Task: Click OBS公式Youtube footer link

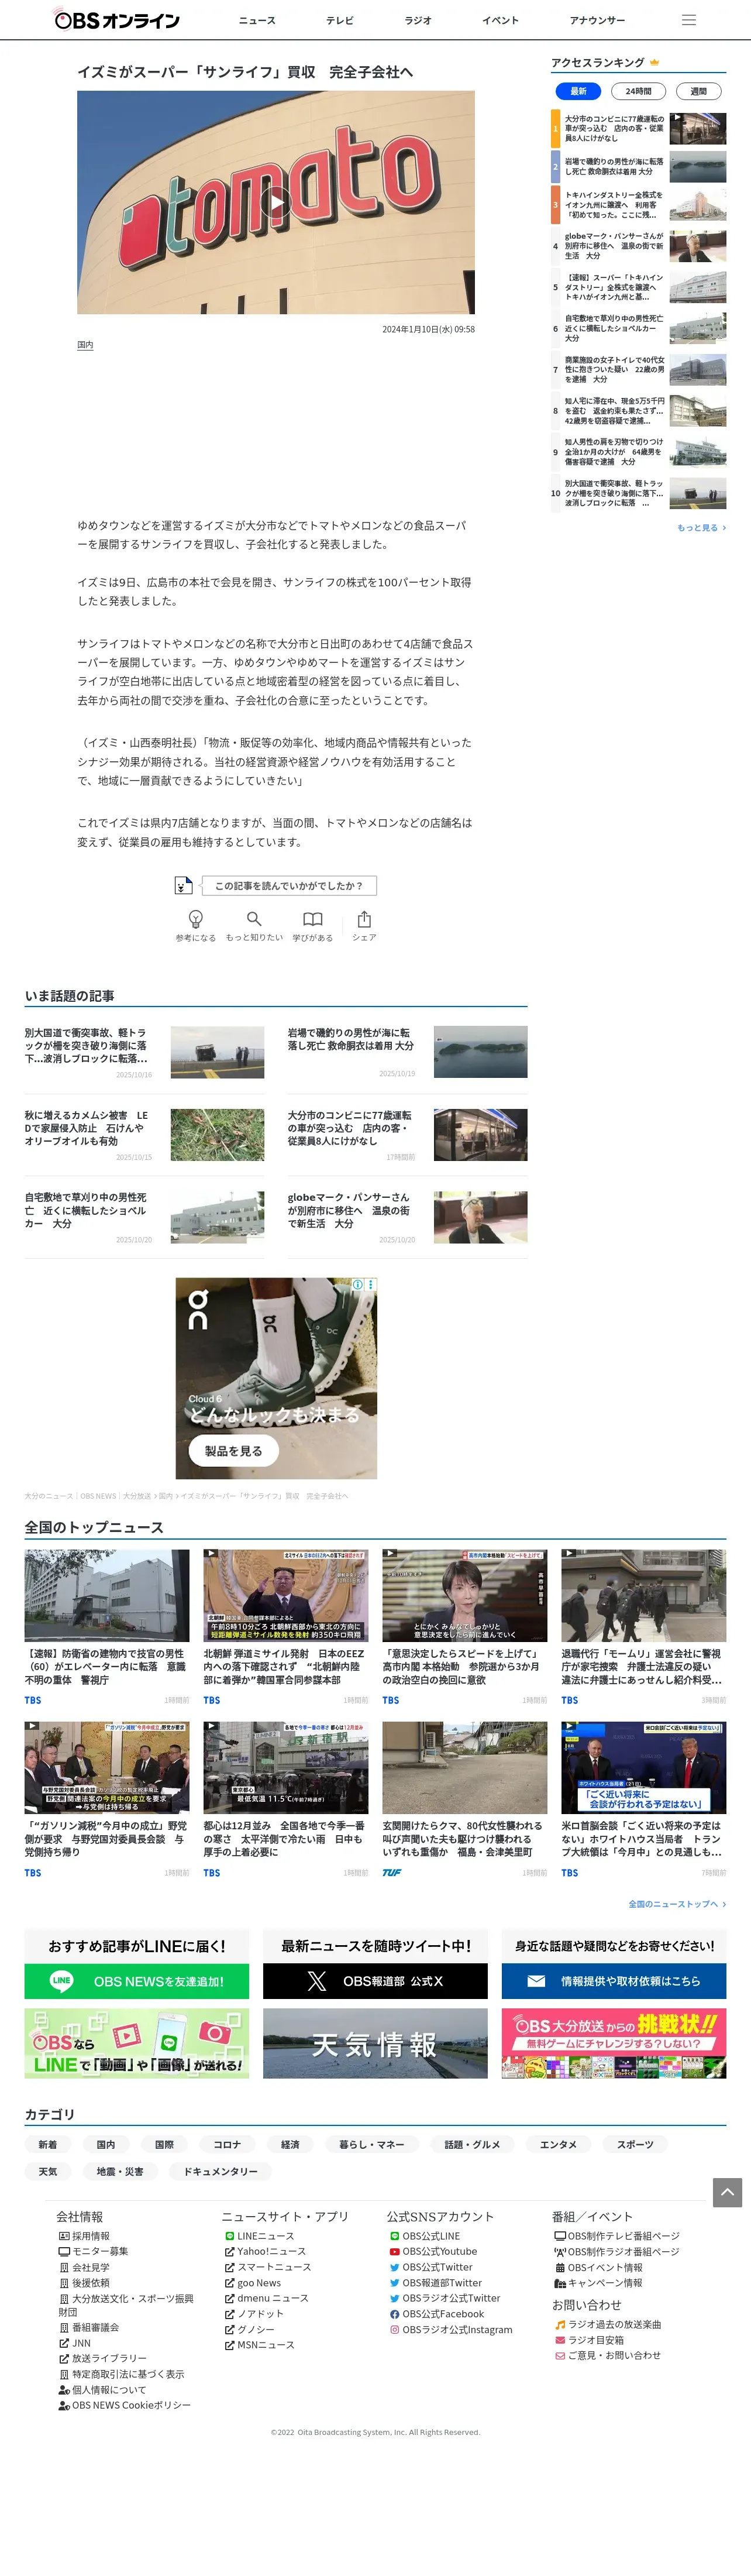Action: coord(433,2251)
